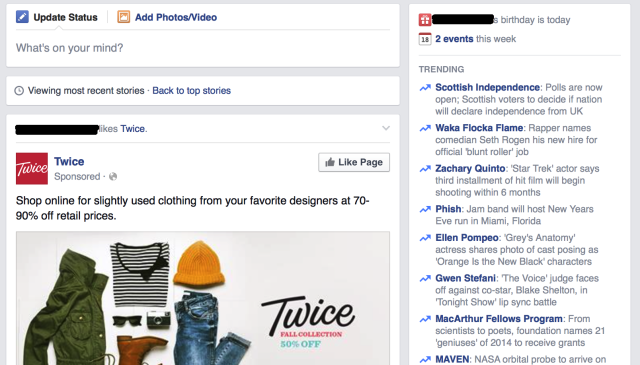
Task: Open the Gwen Stefani trending story
Action: click(465, 278)
